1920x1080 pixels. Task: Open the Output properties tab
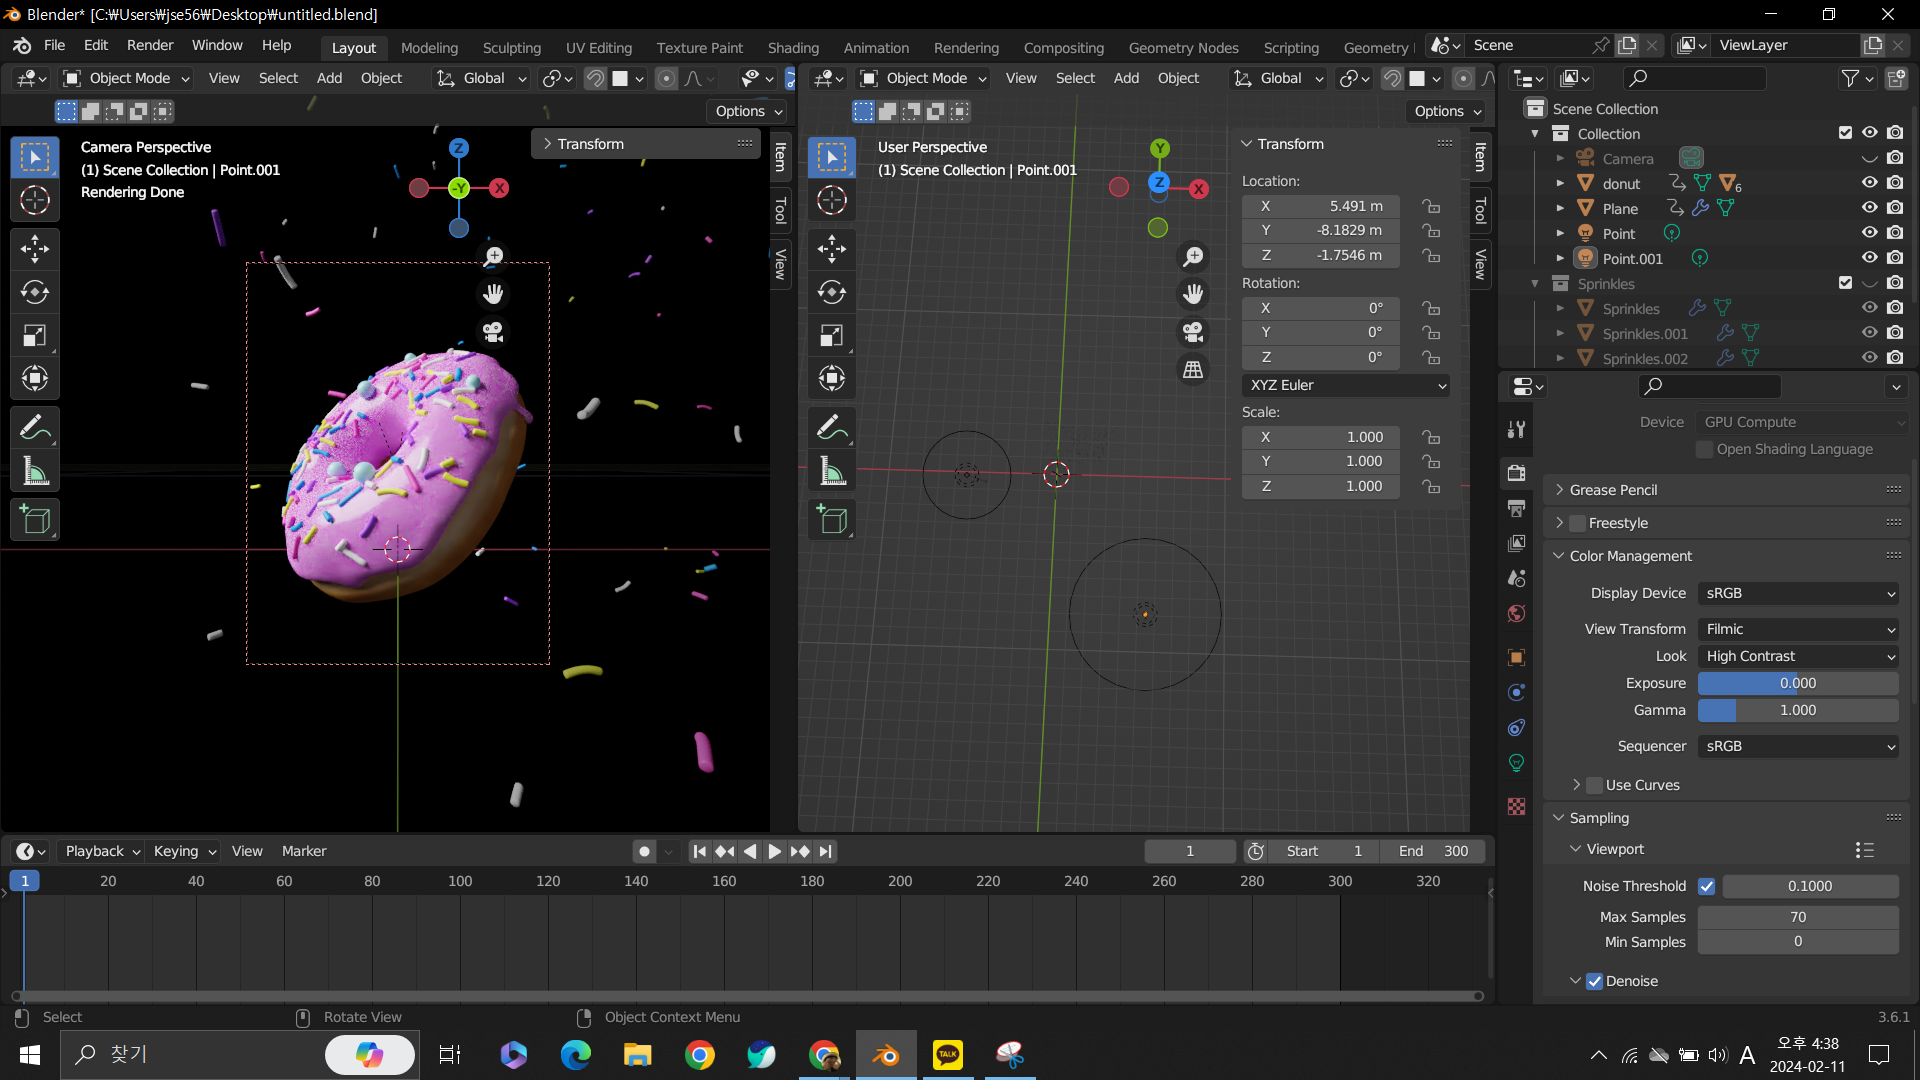click(1517, 508)
